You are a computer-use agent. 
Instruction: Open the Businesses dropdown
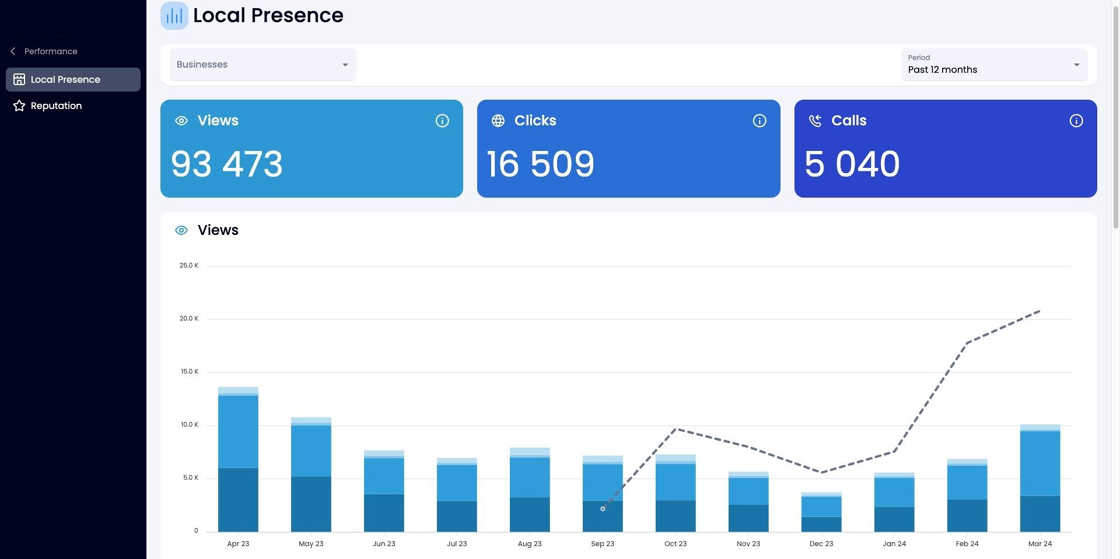(263, 64)
